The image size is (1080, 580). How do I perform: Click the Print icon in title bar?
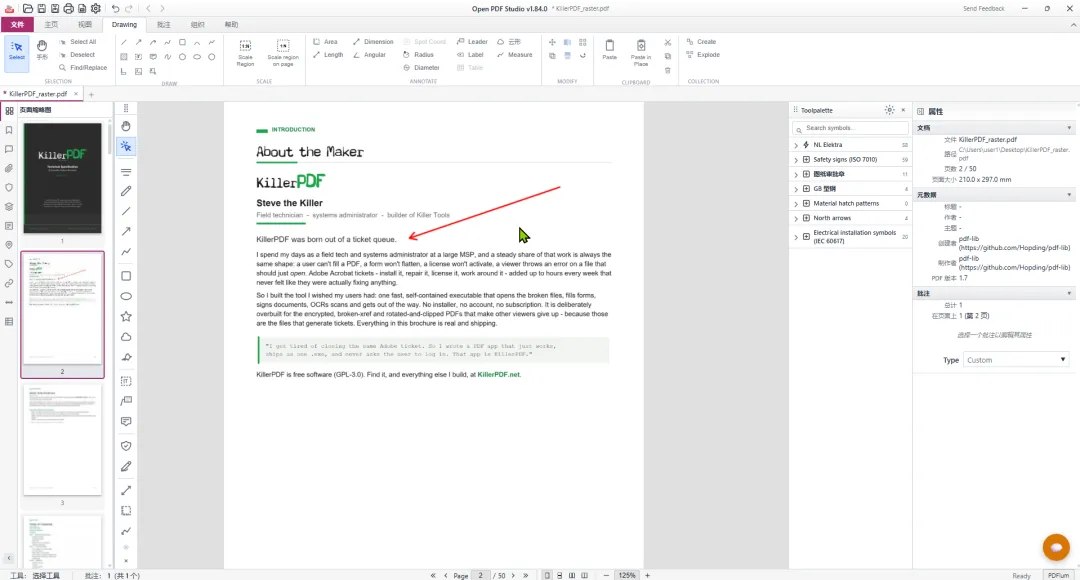[68, 8]
